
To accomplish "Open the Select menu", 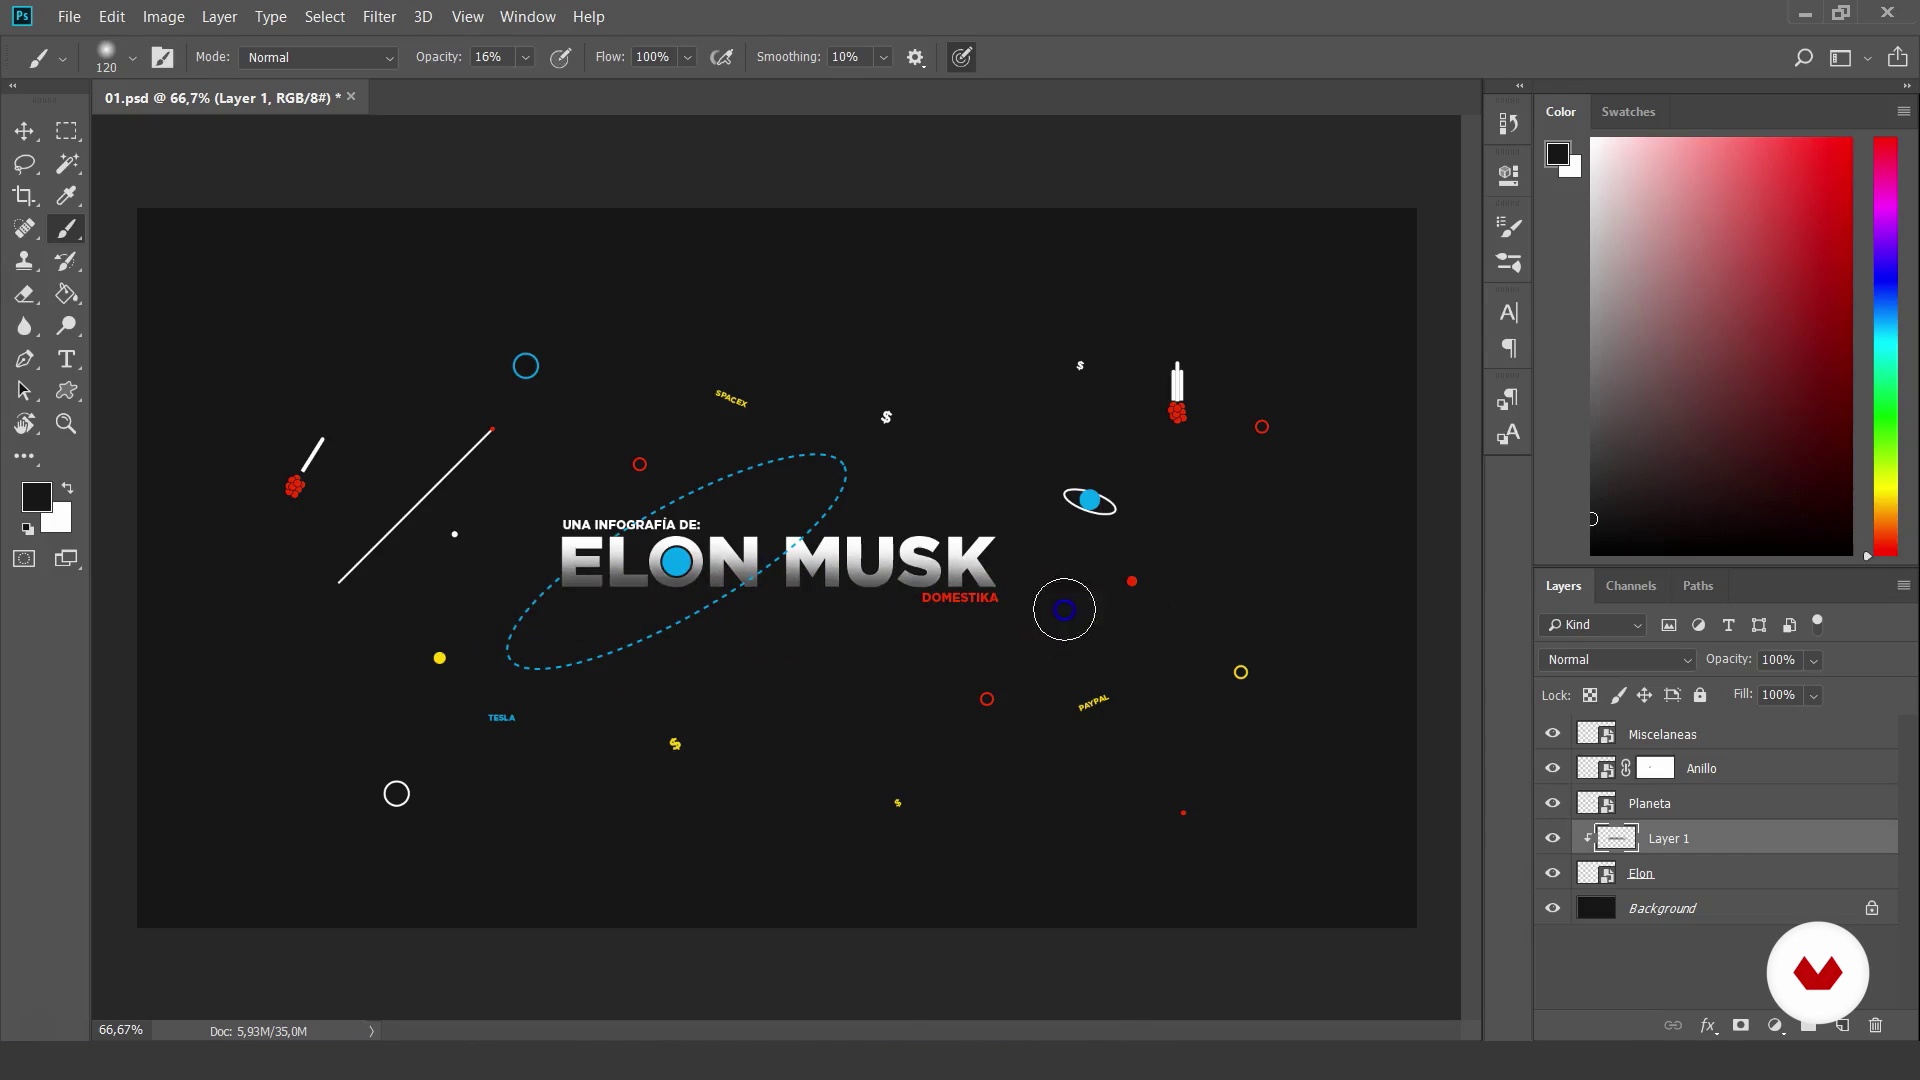I will pyautogui.click(x=324, y=17).
